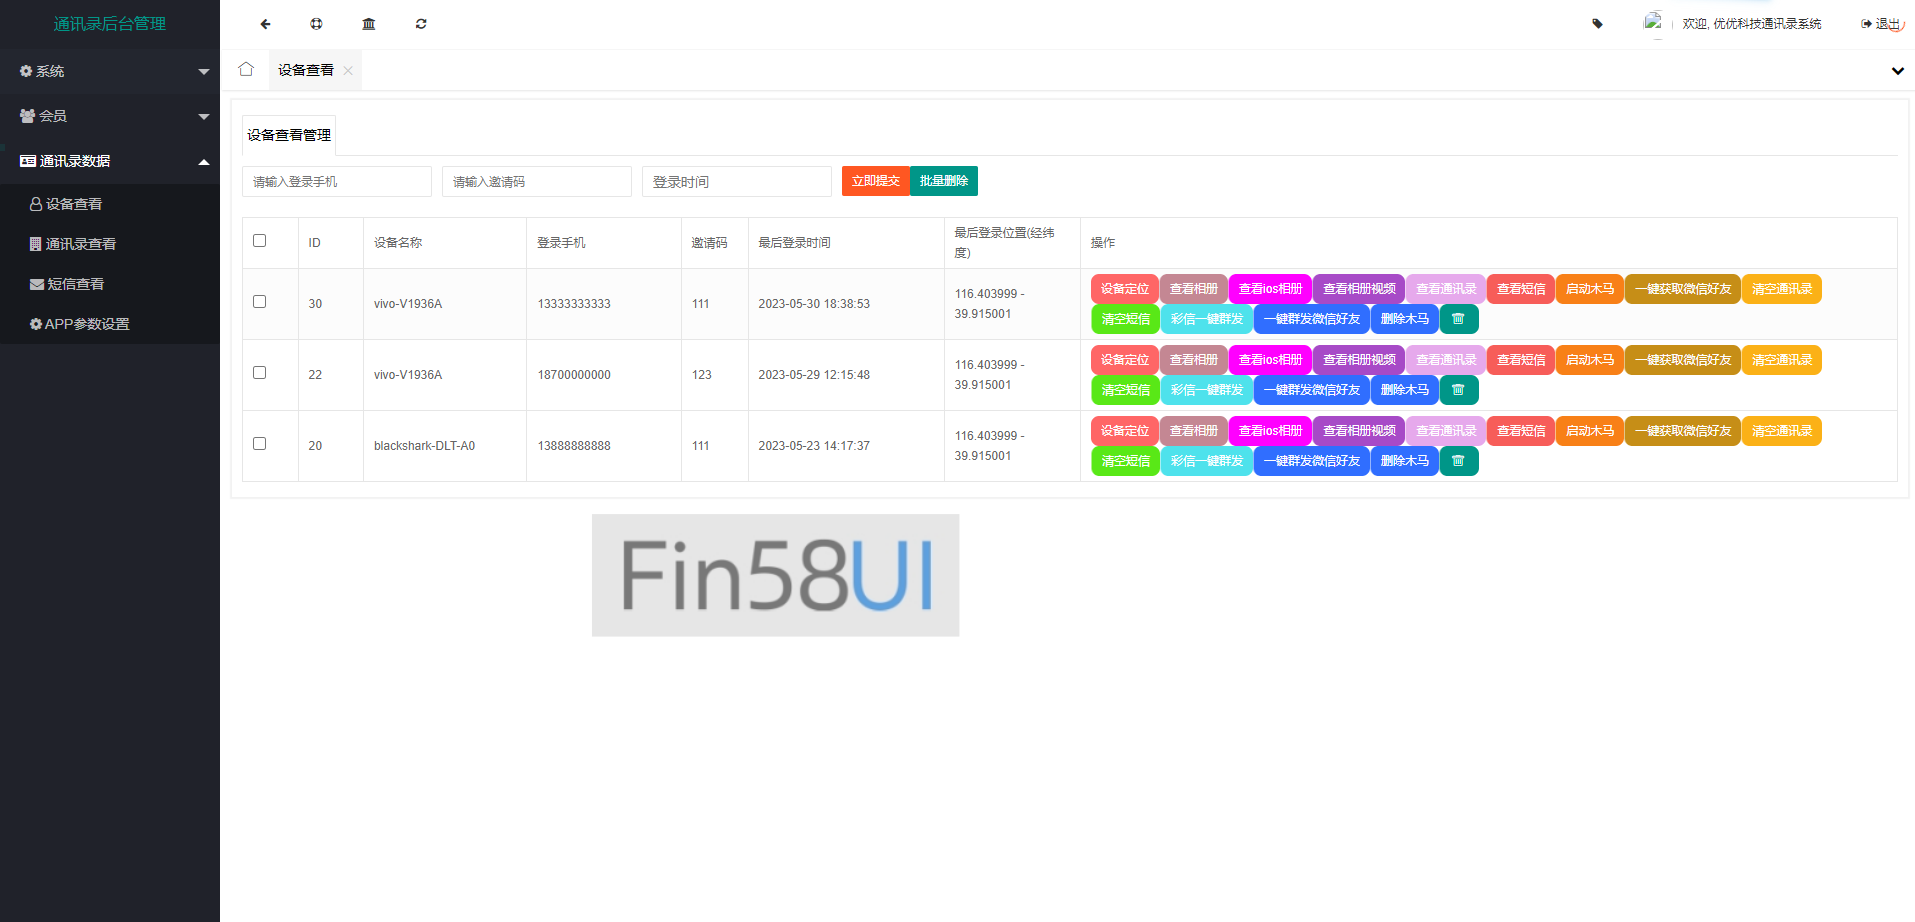Click the trash icon for device ID 30
The image size is (1915, 922).
point(1458,319)
